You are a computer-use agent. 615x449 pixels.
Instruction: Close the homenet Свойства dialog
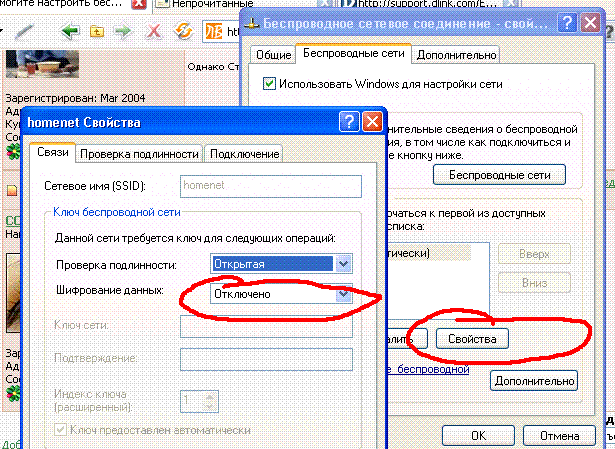[x=372, y=122]
